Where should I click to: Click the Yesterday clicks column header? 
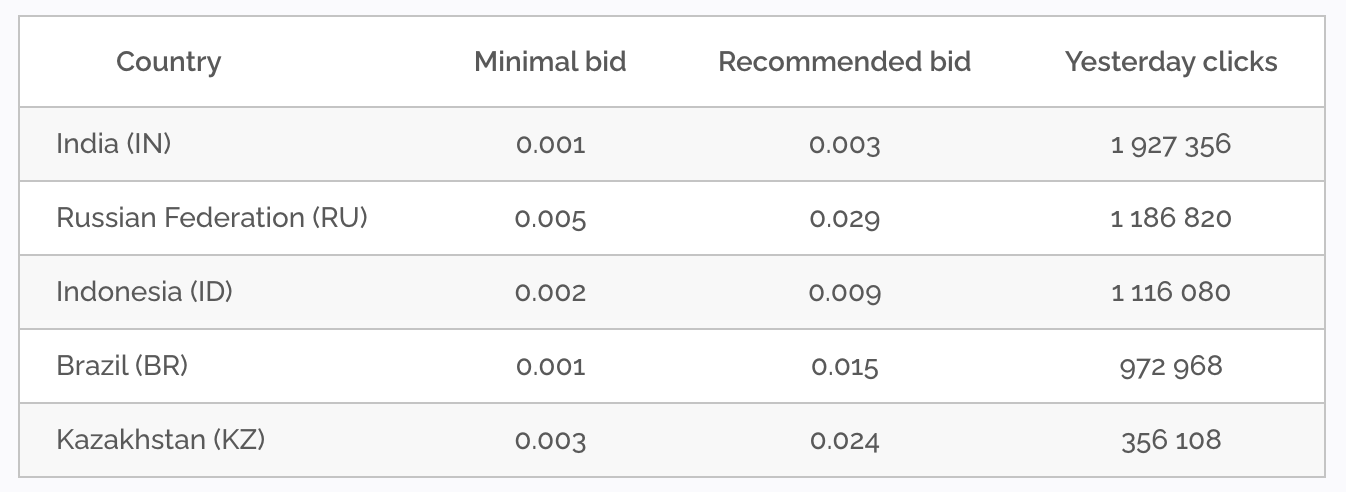[1170, 62]
